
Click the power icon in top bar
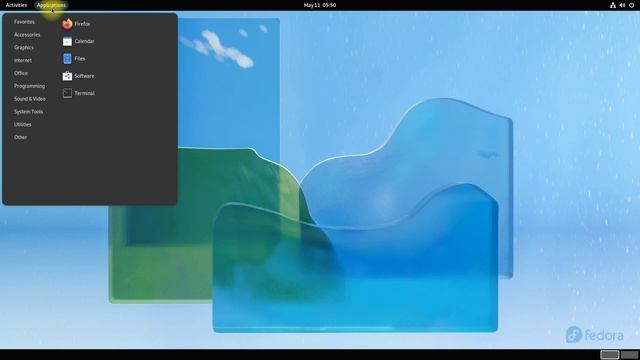click(x=631, y=5)
